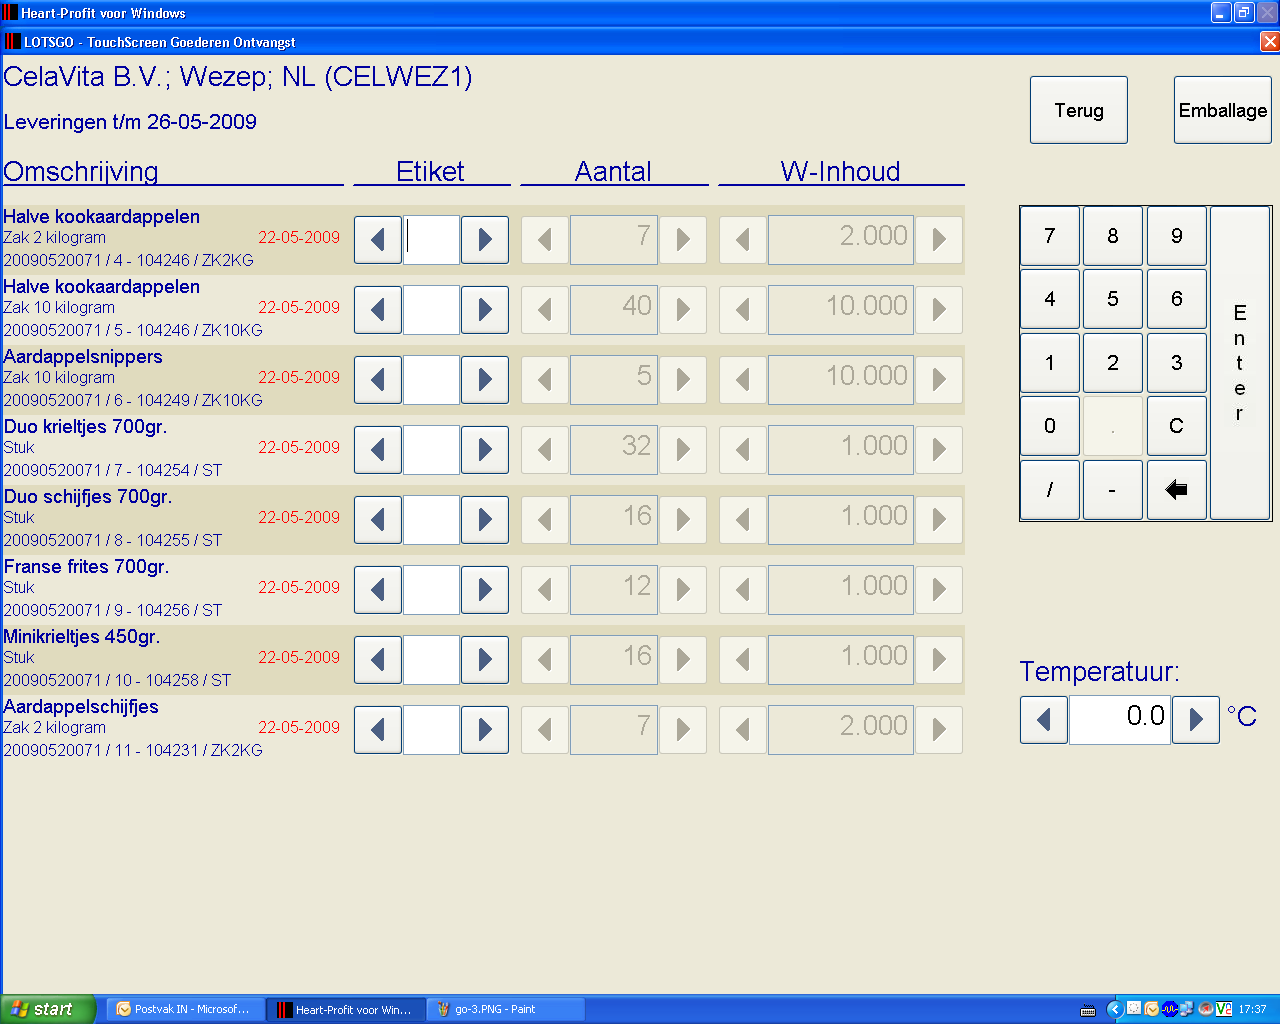
Task: Increase Etiket for Halve kookaardappelen Zak 2 kilogram
Action: (485, 240)
